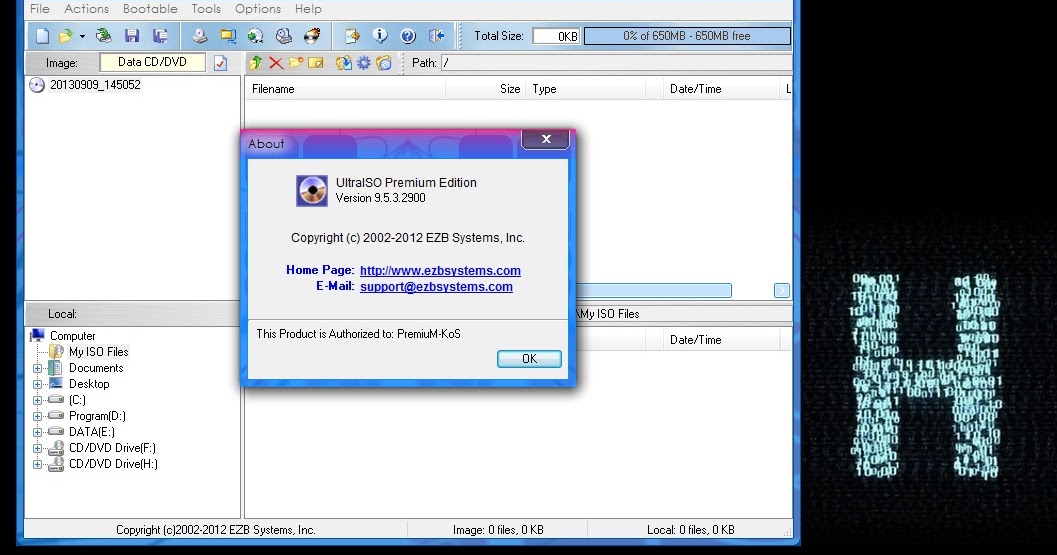Select My ISO Files folder
The image size is (1057, 555).
98,352
